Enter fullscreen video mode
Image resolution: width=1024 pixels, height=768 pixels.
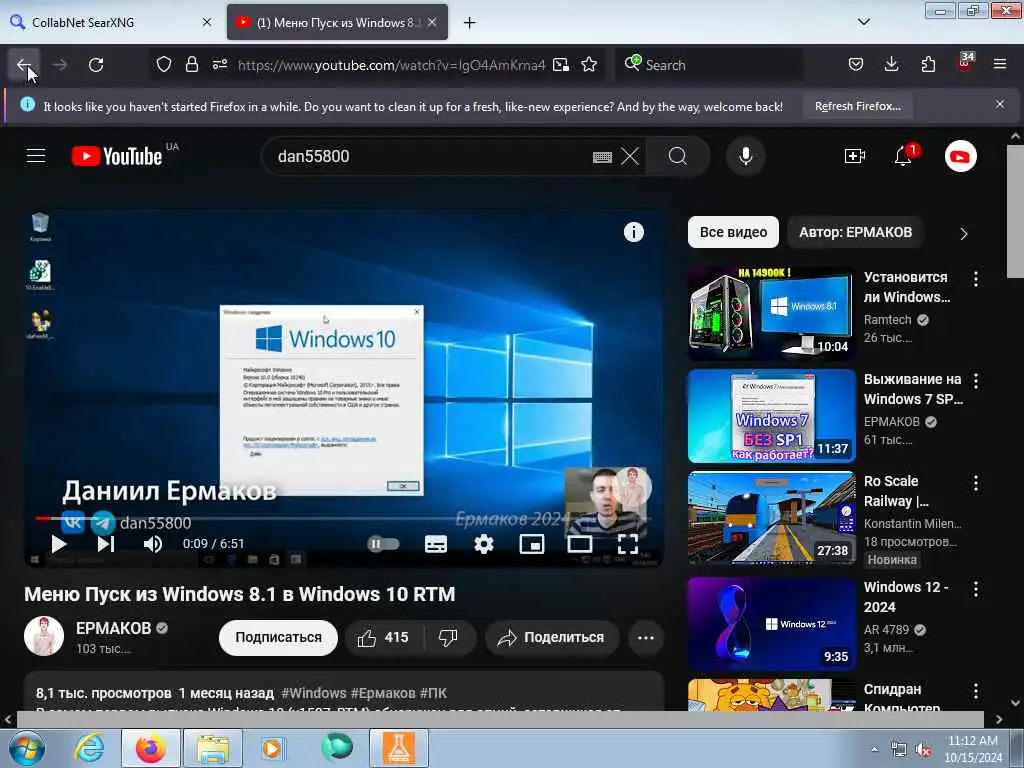click(x=628, y=543)
